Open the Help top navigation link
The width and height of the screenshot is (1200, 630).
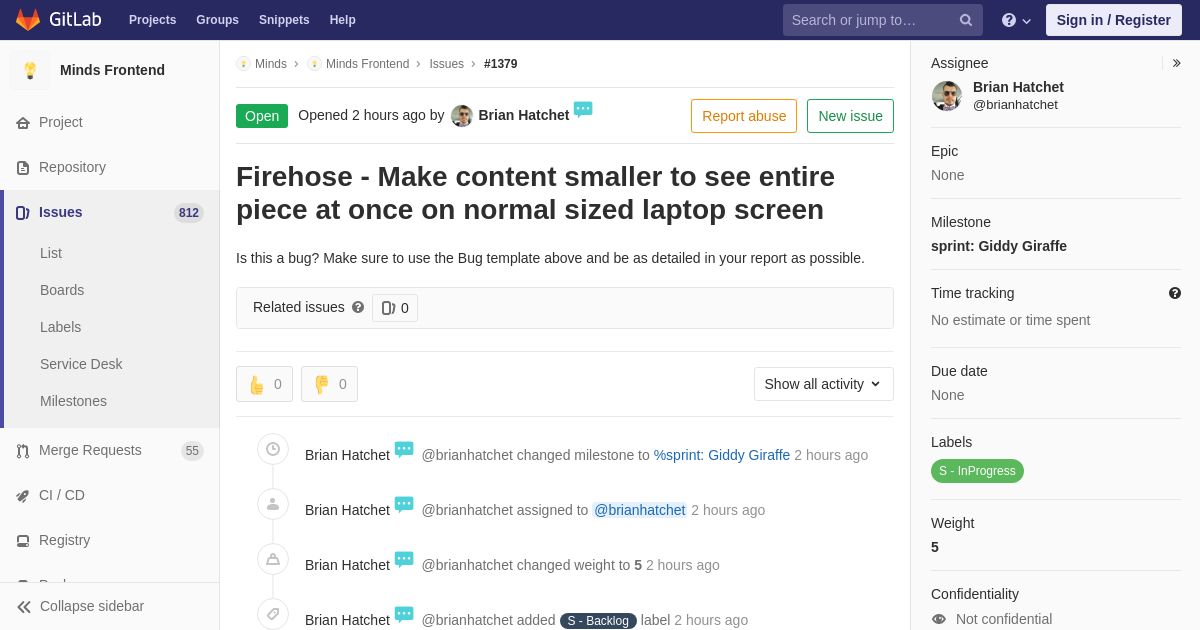[x=343, y=20]
